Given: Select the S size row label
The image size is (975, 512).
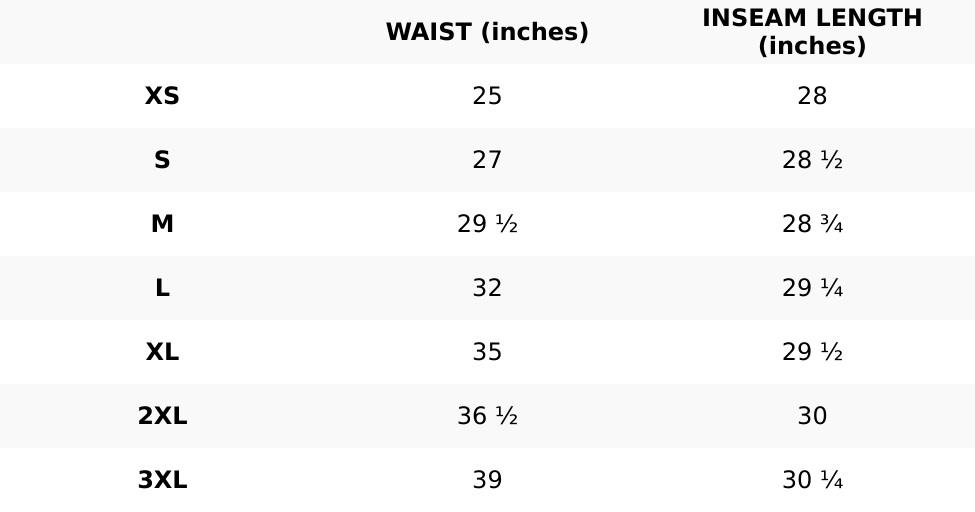Looking at the screenshot, I should (162, 160).
